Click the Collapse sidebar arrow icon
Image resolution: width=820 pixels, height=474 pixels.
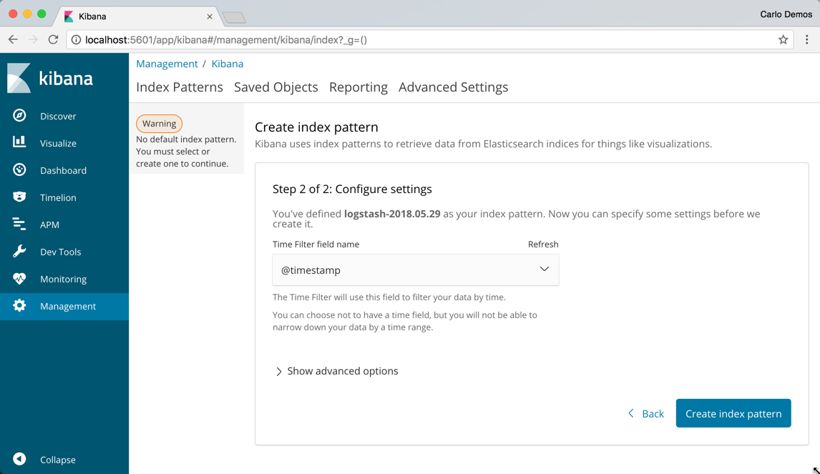point(19,459)
